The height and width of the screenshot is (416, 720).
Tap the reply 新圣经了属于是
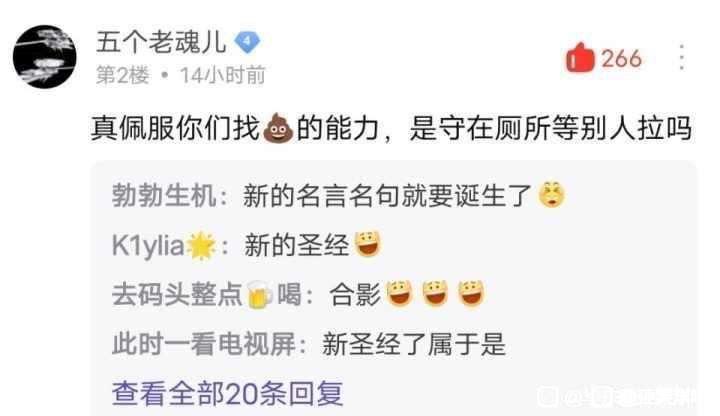(414, 344)
